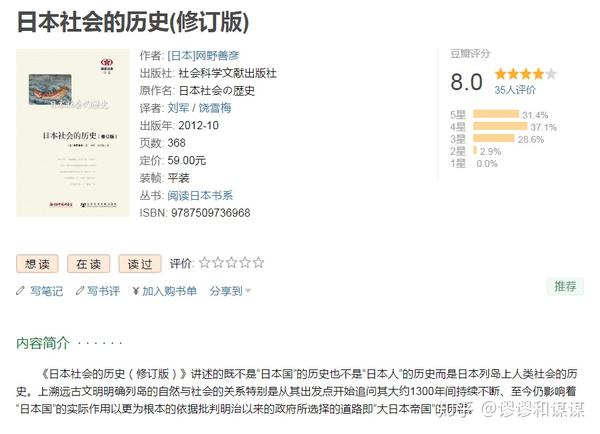Image resolution: width=600 pixels, height=434 pixels.
Task: Click the 豆瓣评分 label
Action: pos(470,54)
